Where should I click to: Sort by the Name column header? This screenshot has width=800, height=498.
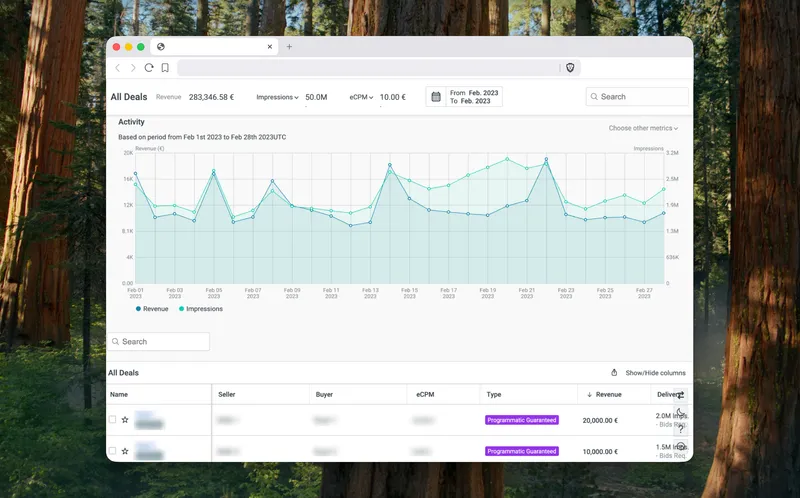click(119, 394)
